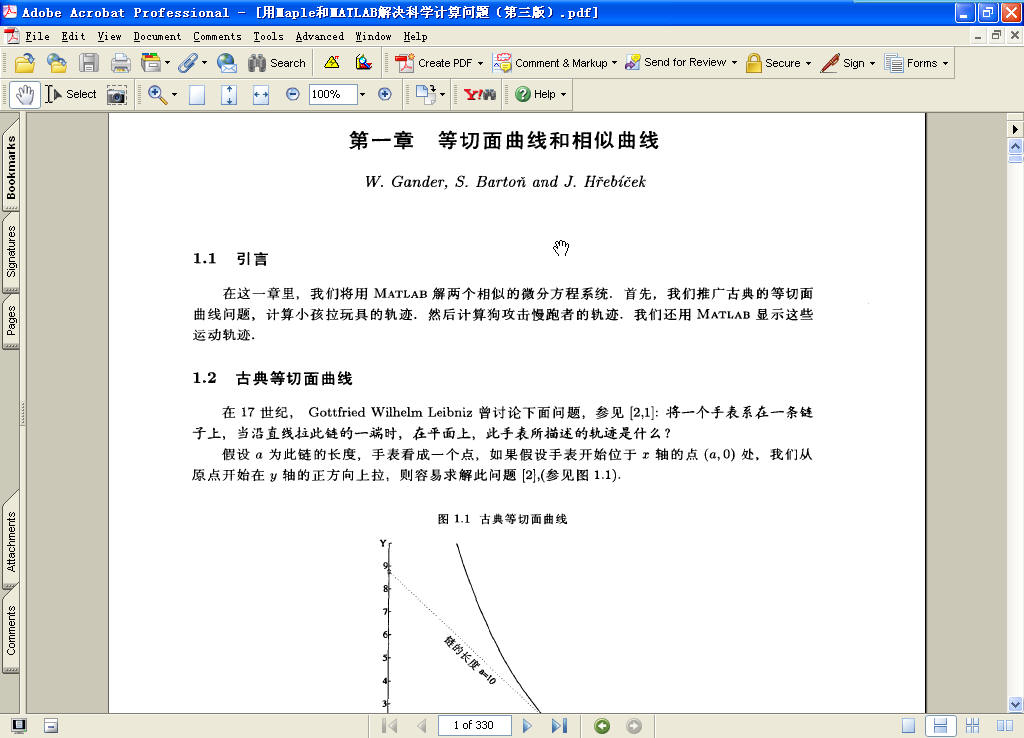Open the Bookmarks side tab

[11, 167]
